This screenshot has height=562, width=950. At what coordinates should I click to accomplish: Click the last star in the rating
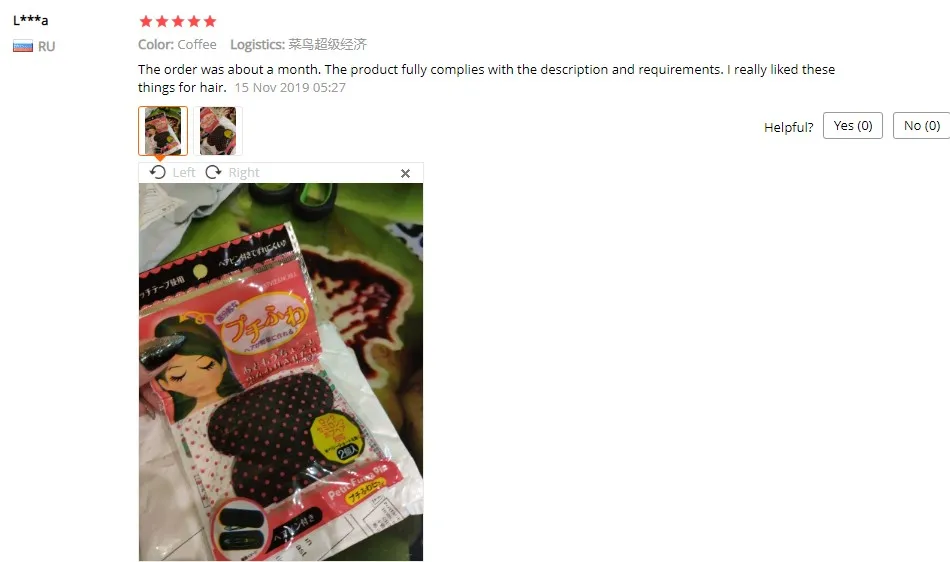point(210,22)
